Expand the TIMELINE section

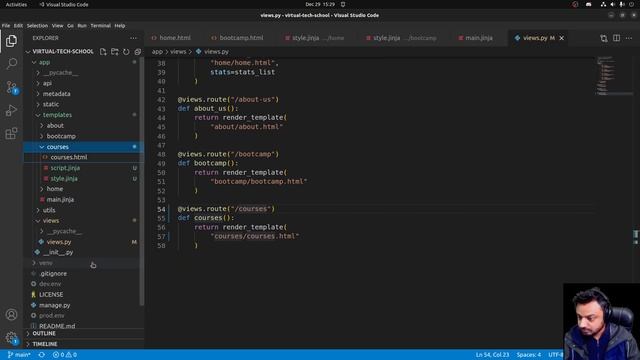click(x=45, y=344)
